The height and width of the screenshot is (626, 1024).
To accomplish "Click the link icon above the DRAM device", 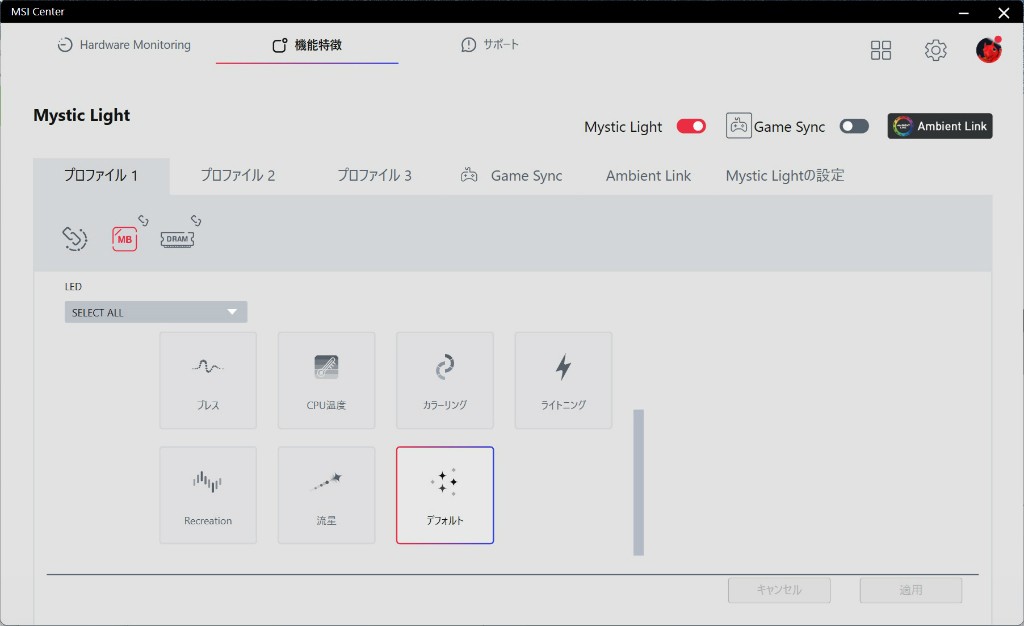I will [x=196, y=221].
